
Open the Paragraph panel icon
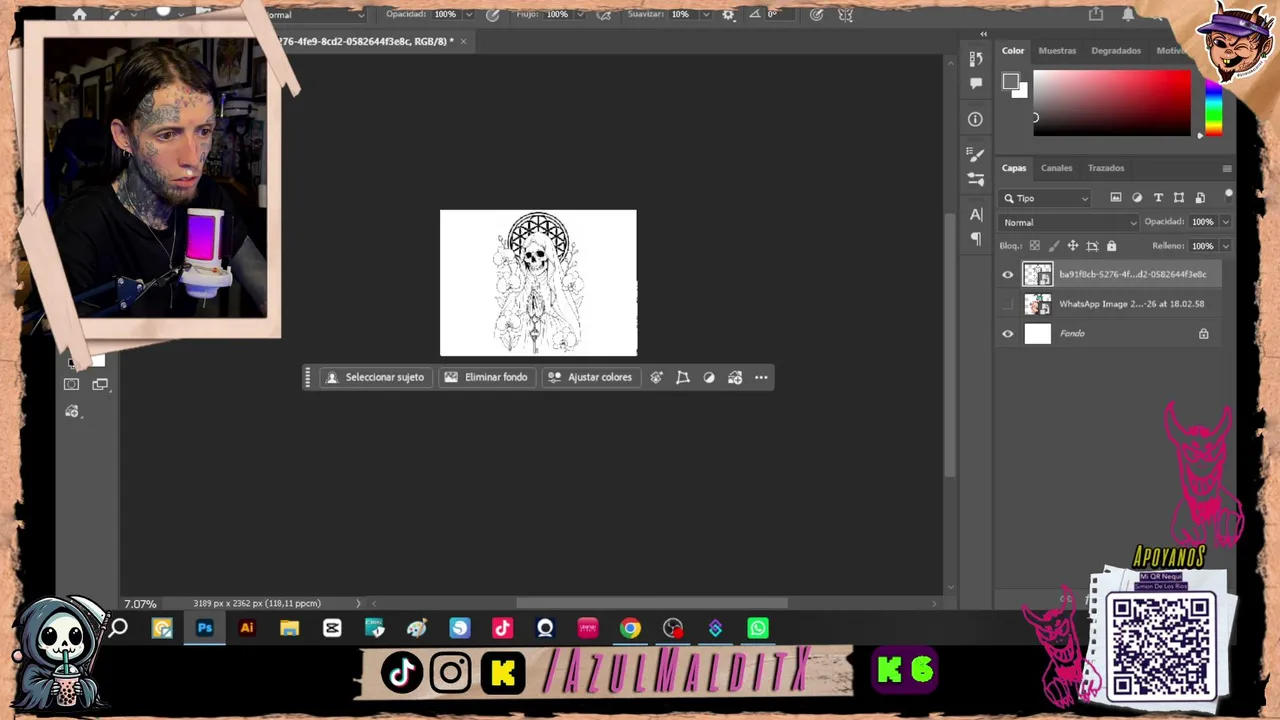976,239
